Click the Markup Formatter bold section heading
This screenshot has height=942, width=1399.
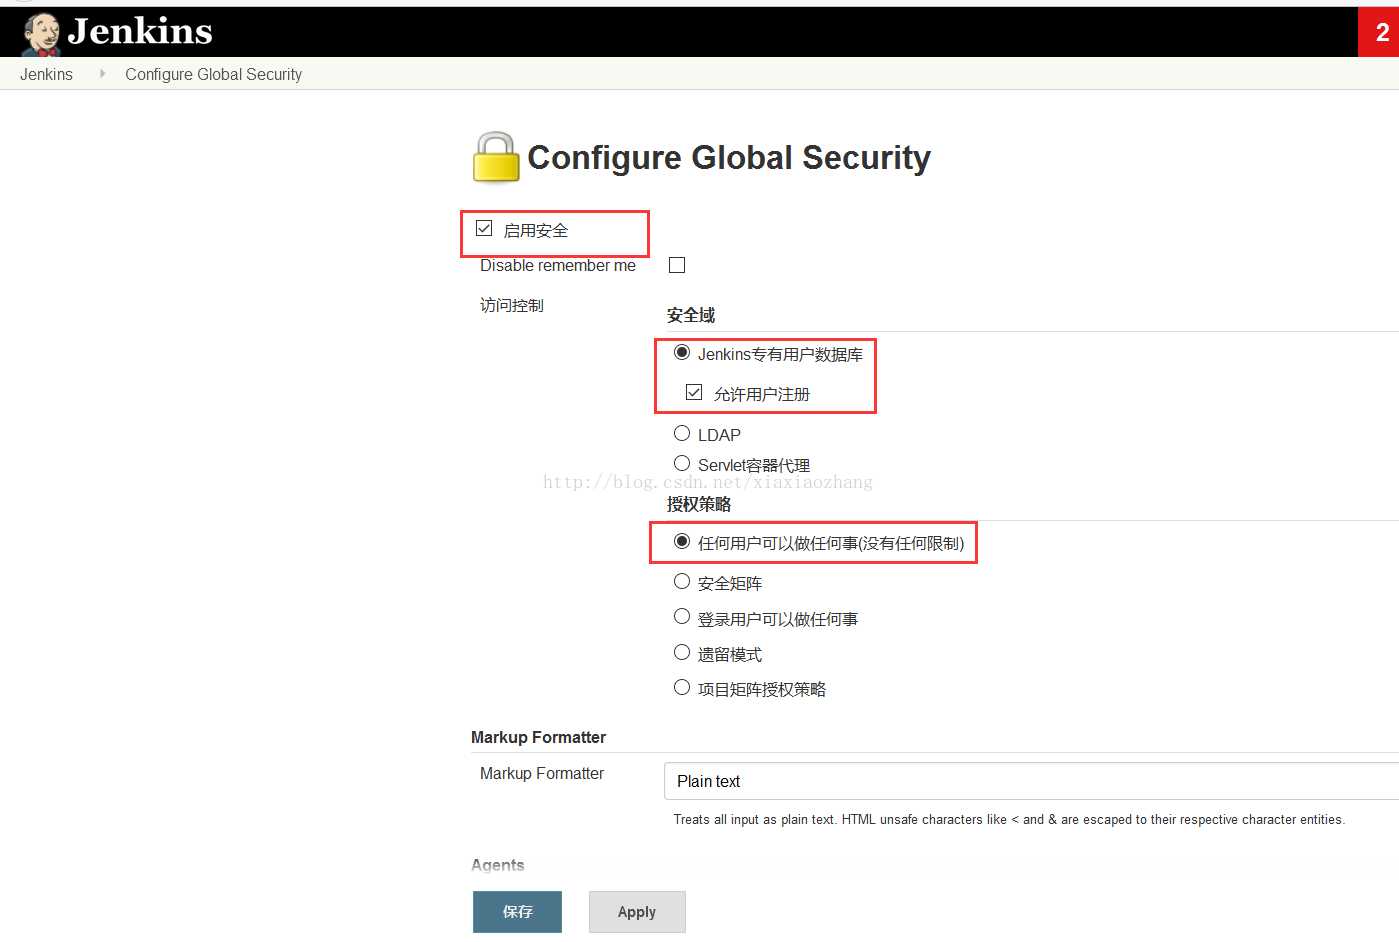(538, 737)
